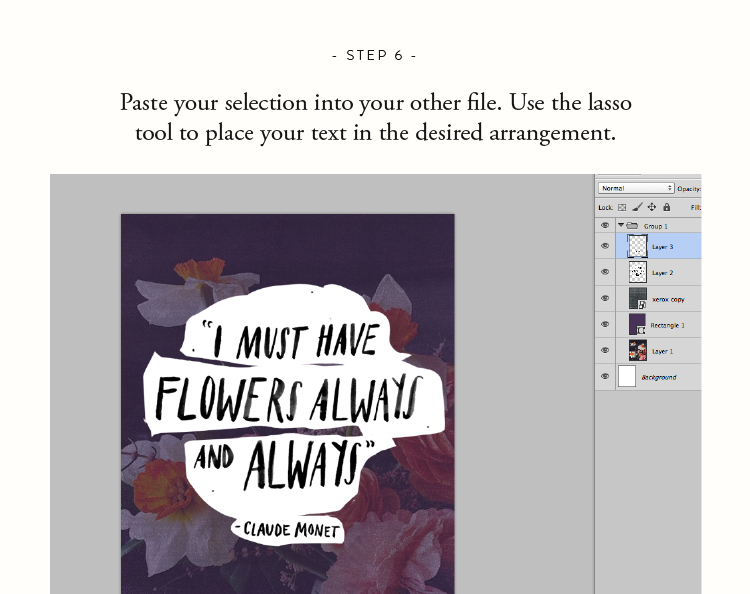
Task: Click the lock position move icon
Action: [x=651, y=207]
